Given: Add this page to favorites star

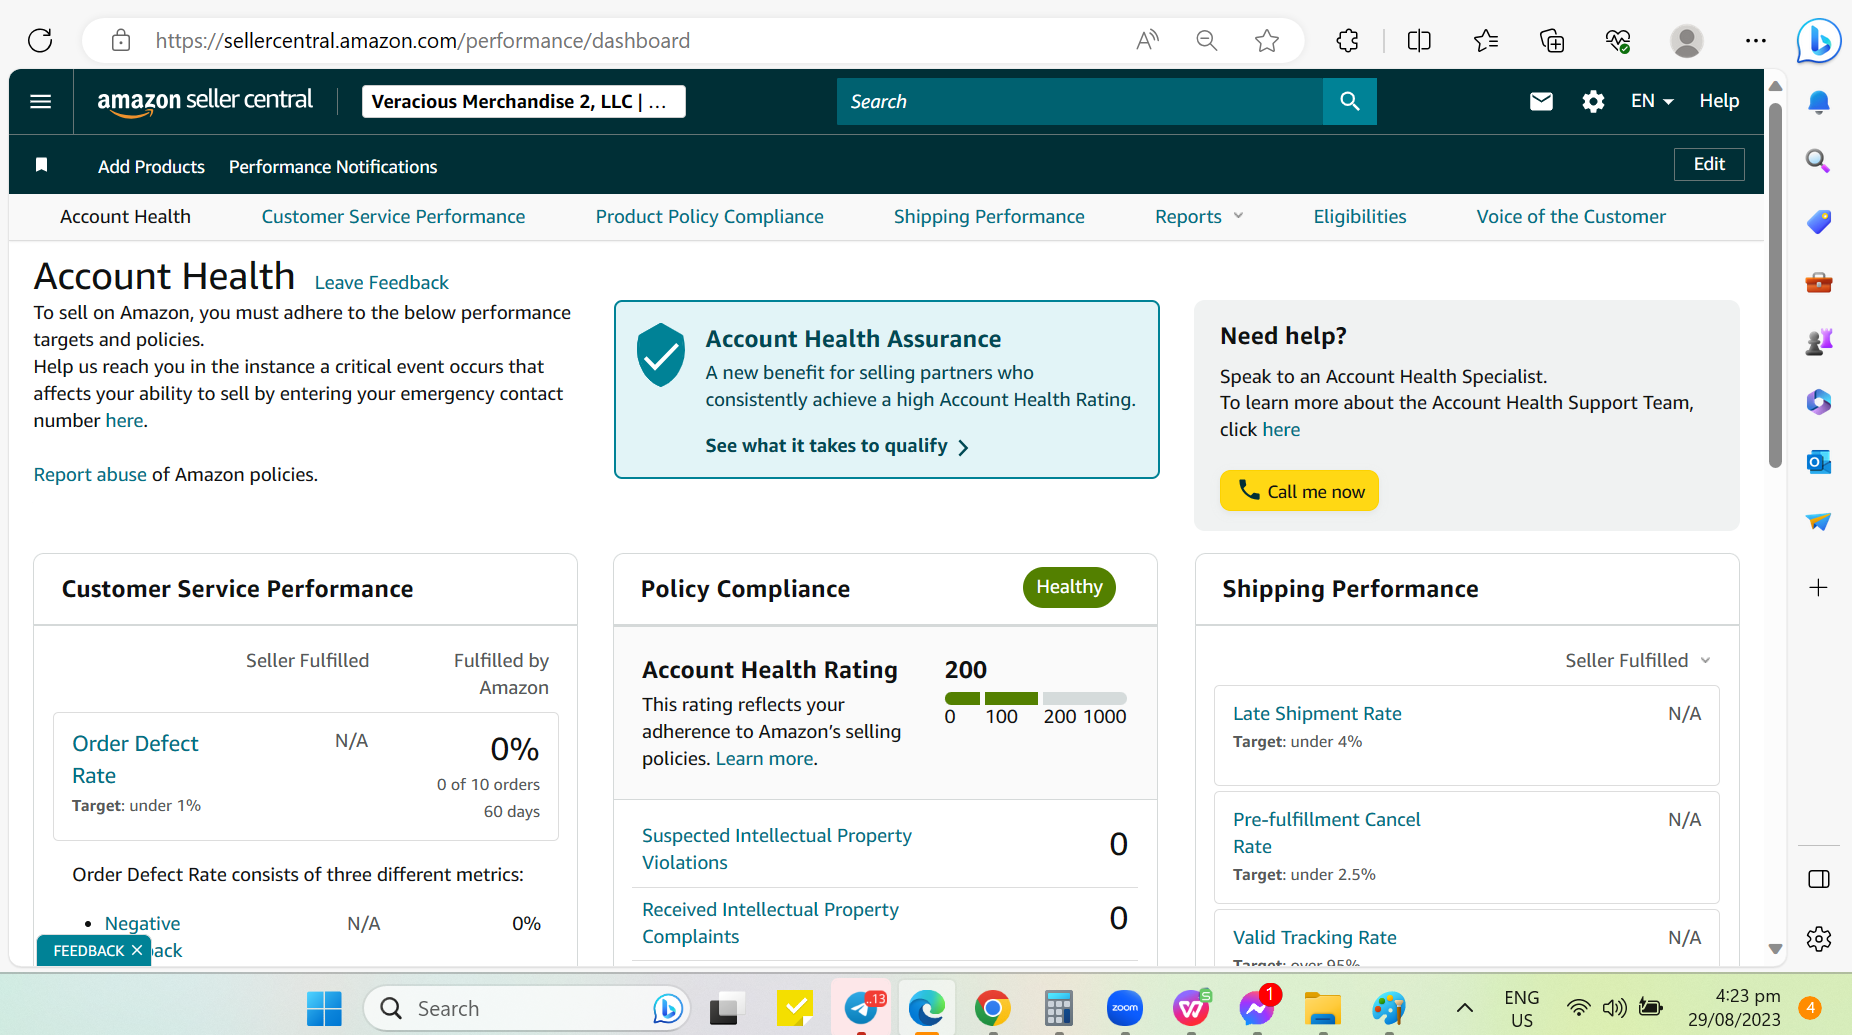Looking at the screenshot, I should [x=1267, y=40].
